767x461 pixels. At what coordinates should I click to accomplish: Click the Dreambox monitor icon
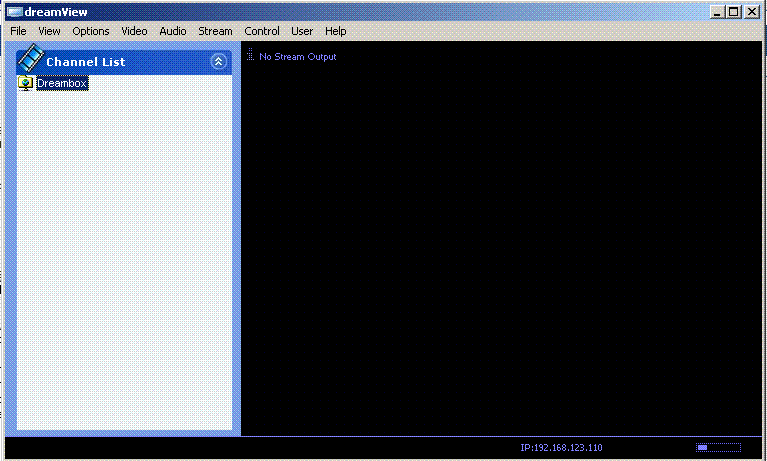pyautogui.click(x=25, y=83)
